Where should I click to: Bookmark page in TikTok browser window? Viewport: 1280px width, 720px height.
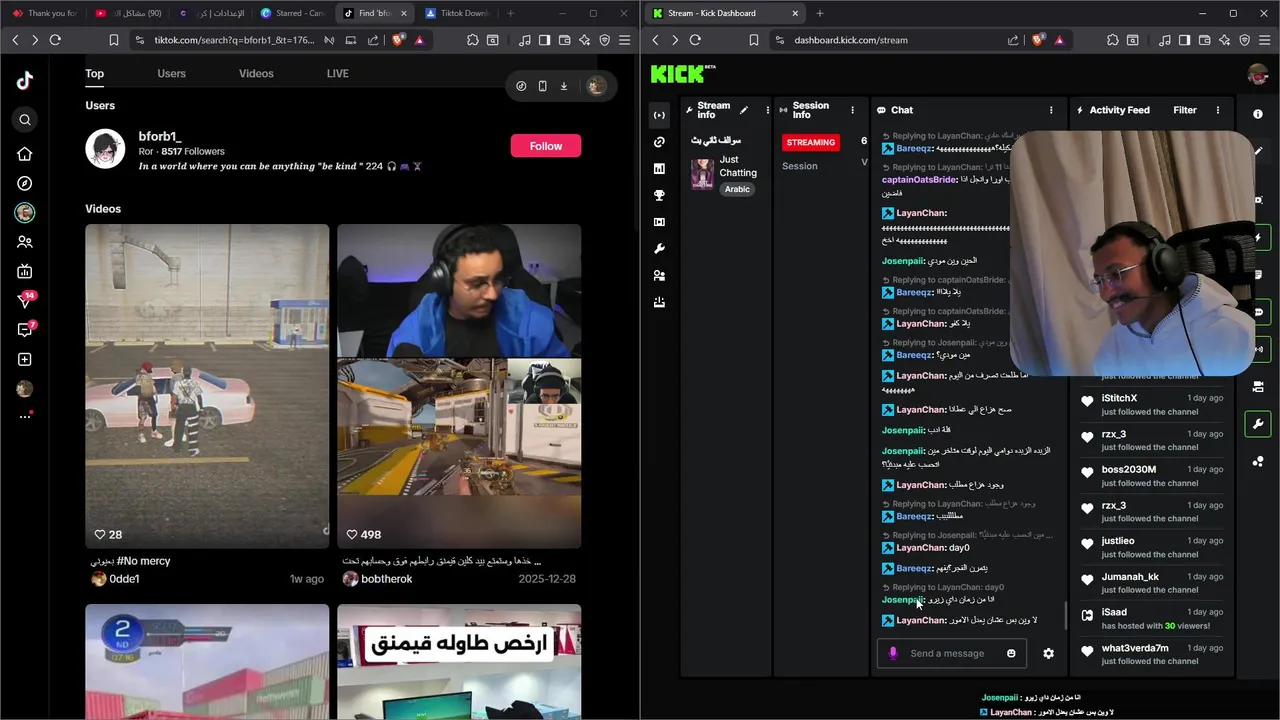[114, 40]
